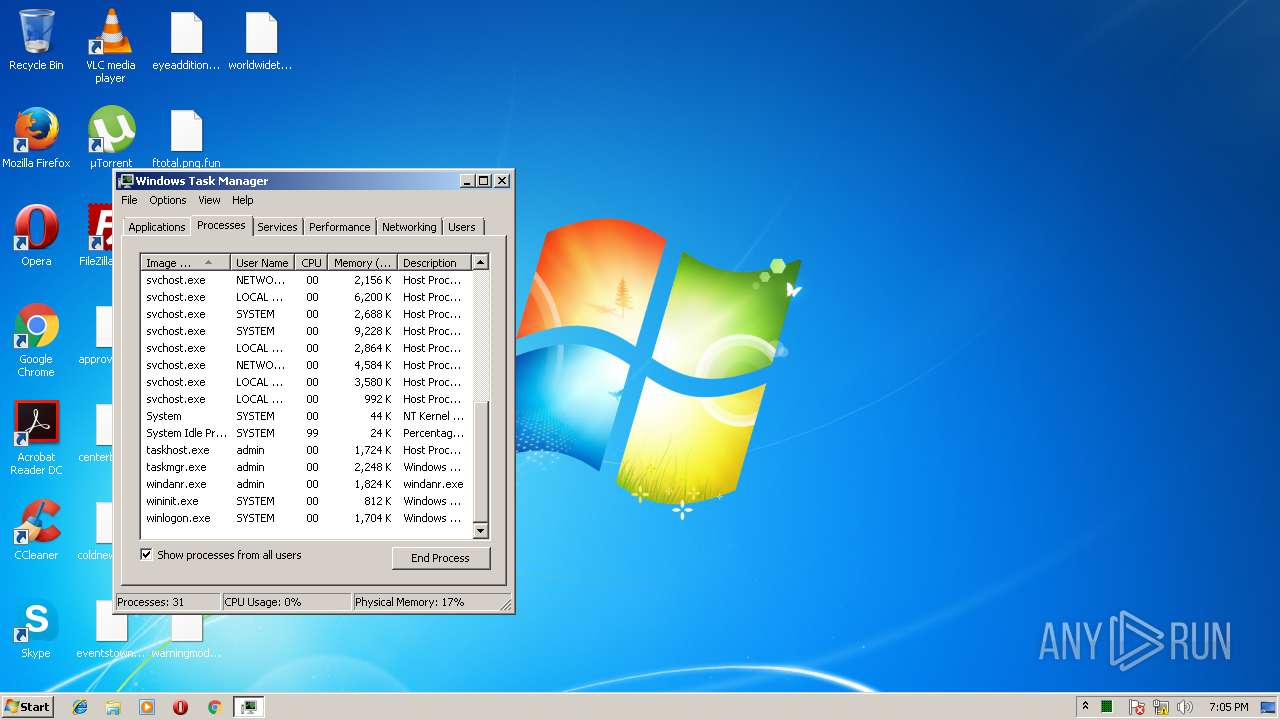This screenshot has width=1280, height=720.
Task: Open the Help menu
Action: coord(243,200)
